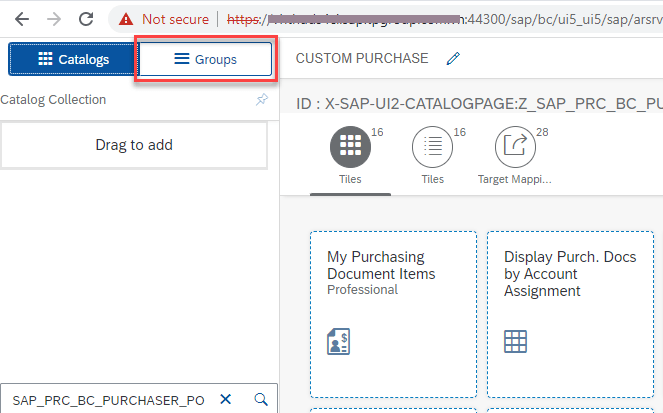Reload the page with the refresh icon
Screen dimensions: 663x413
point(87,19)
